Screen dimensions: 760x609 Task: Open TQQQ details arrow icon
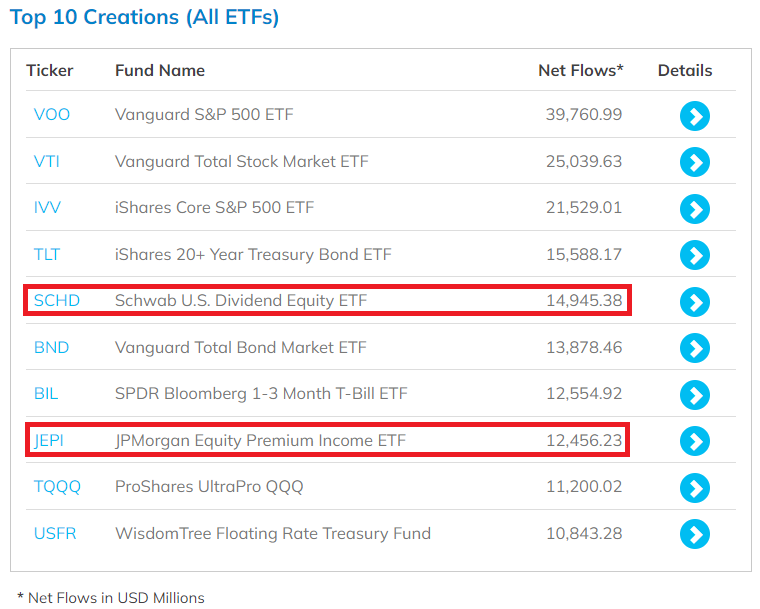pos(694,487)
